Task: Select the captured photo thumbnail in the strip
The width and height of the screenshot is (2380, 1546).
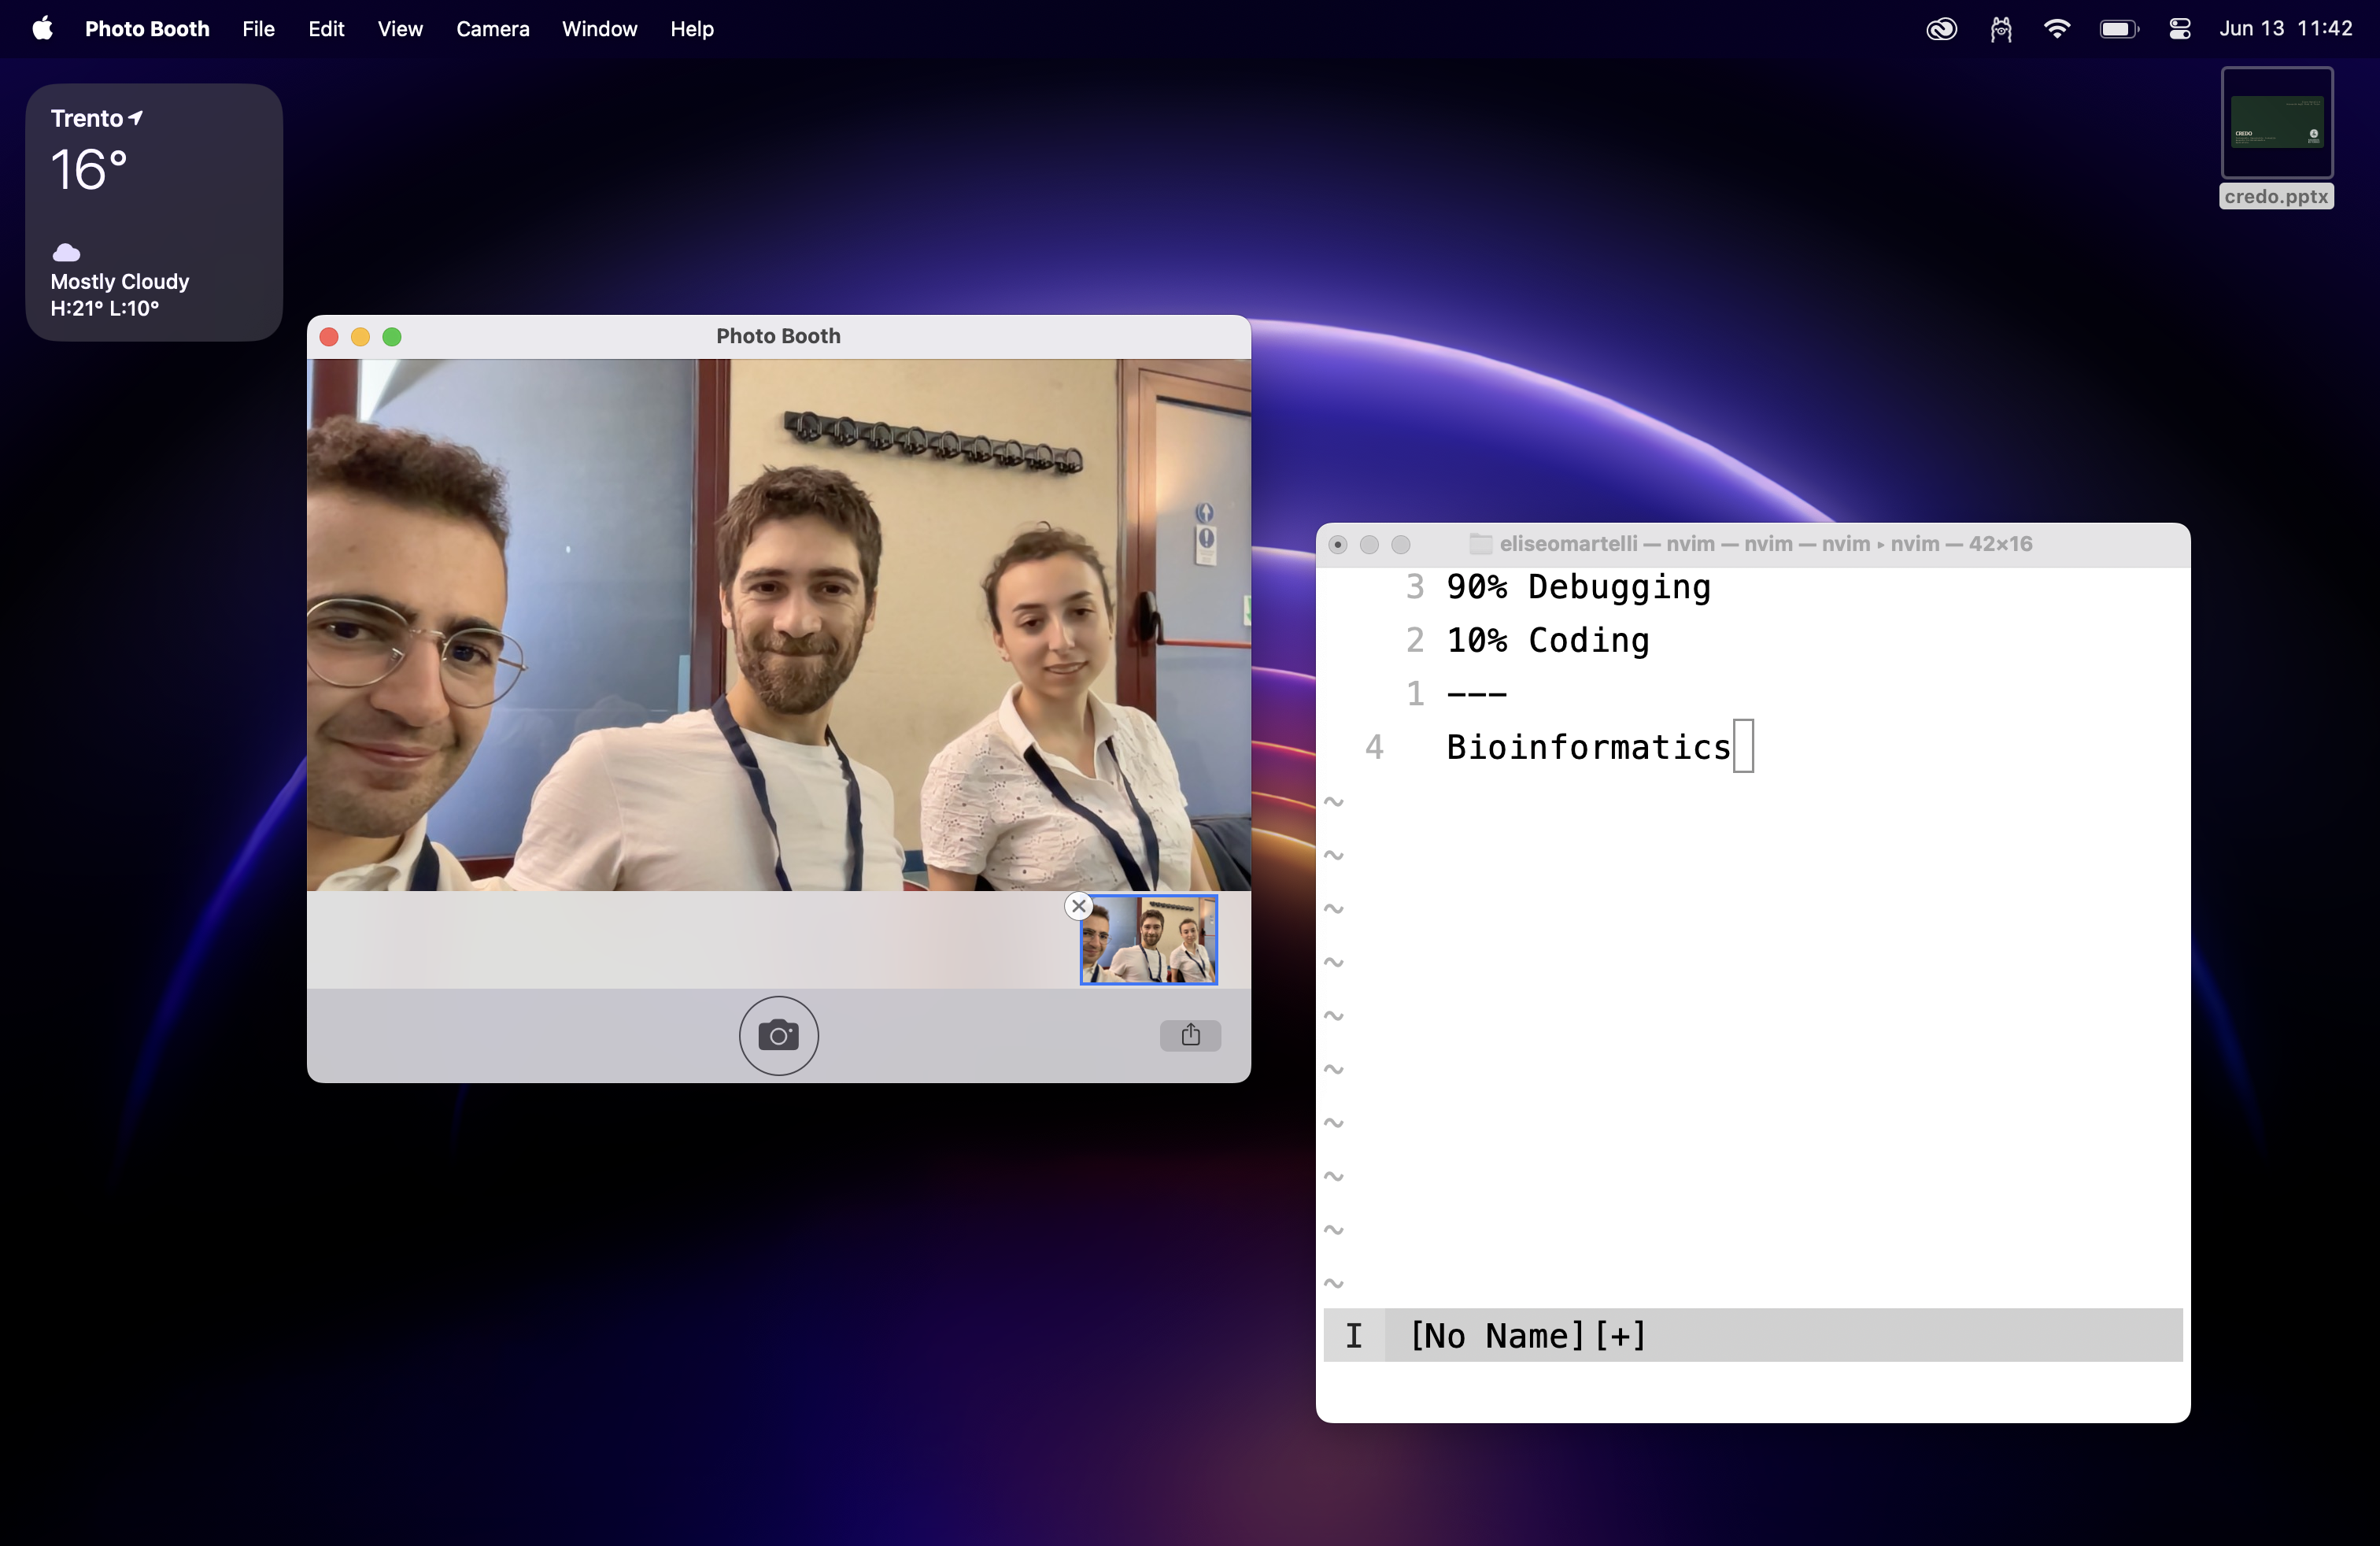Action: click(x=1149, y=940)
